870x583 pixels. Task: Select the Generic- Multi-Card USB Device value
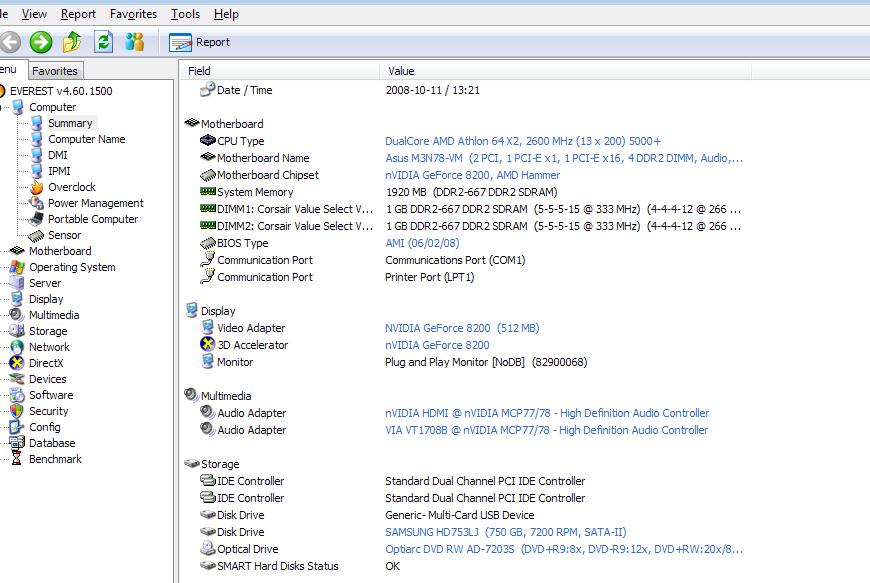click(x=459, y=515)
